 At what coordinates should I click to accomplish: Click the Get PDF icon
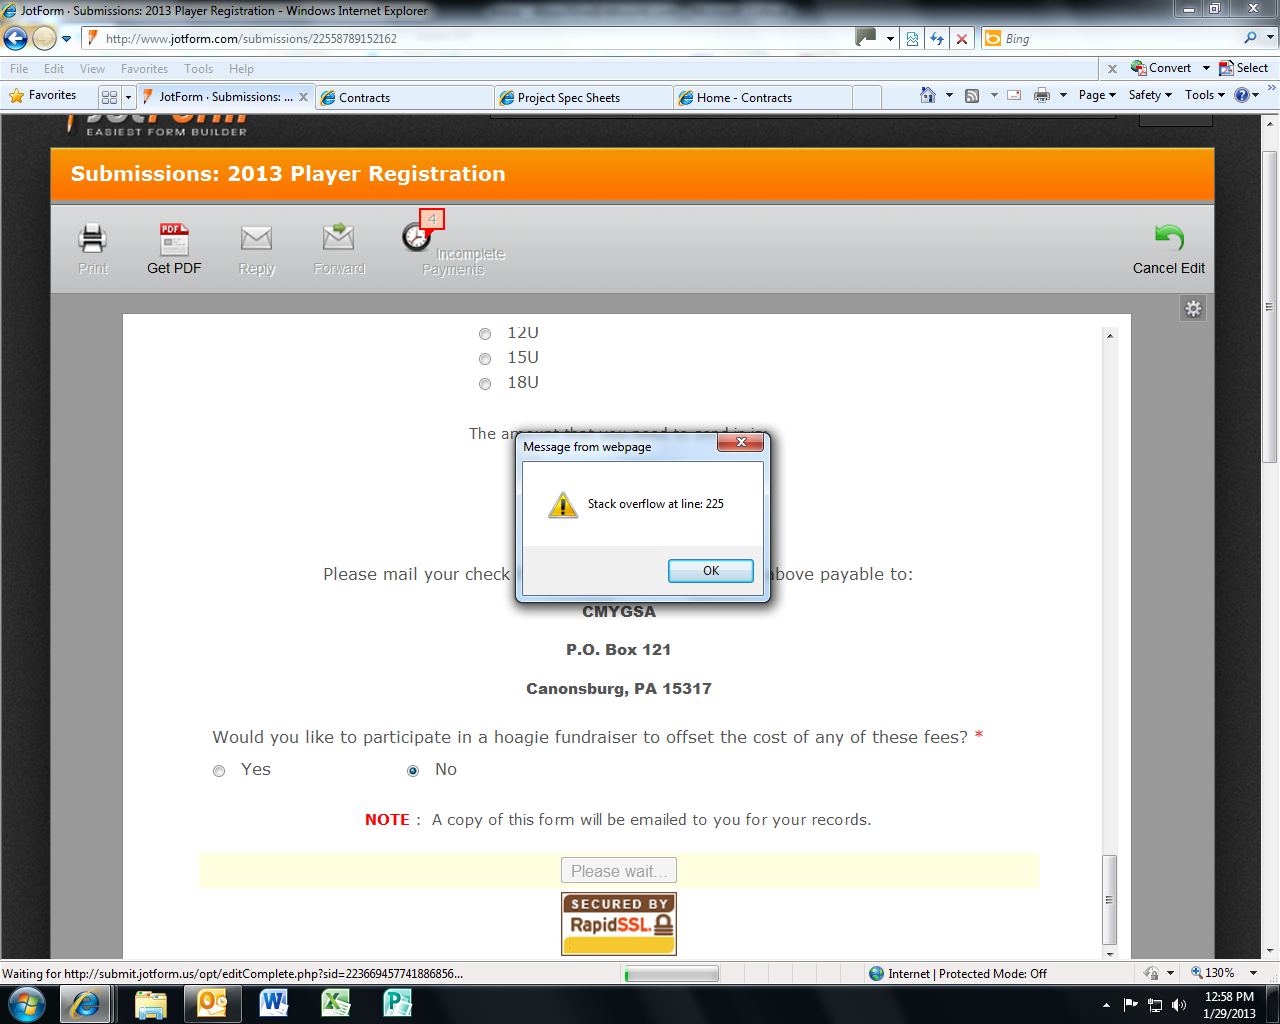pos(174,240)
